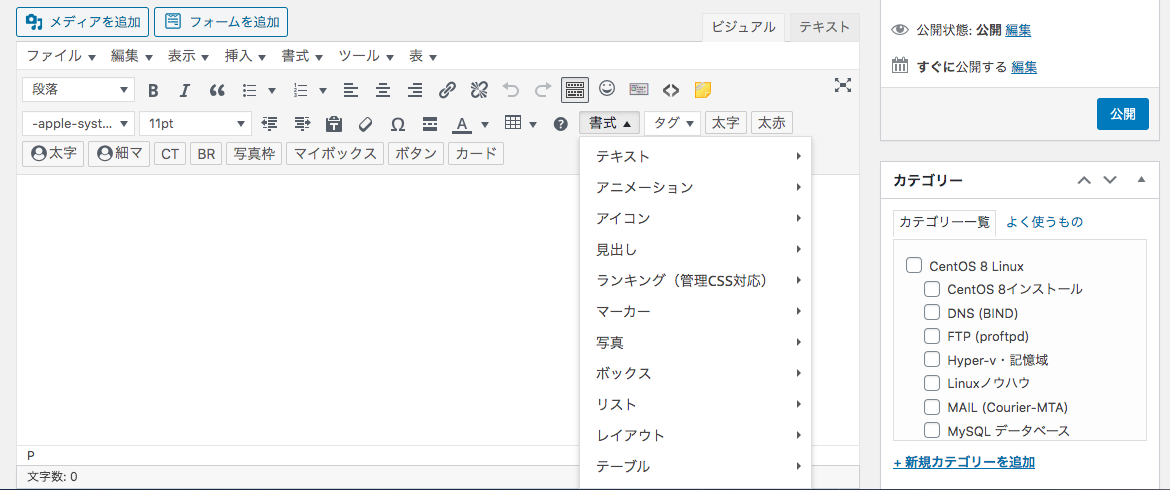The height and width of the screenshot is (490, 1170).
Task: Click the 太赤 quick tag button
Action: 772,123
